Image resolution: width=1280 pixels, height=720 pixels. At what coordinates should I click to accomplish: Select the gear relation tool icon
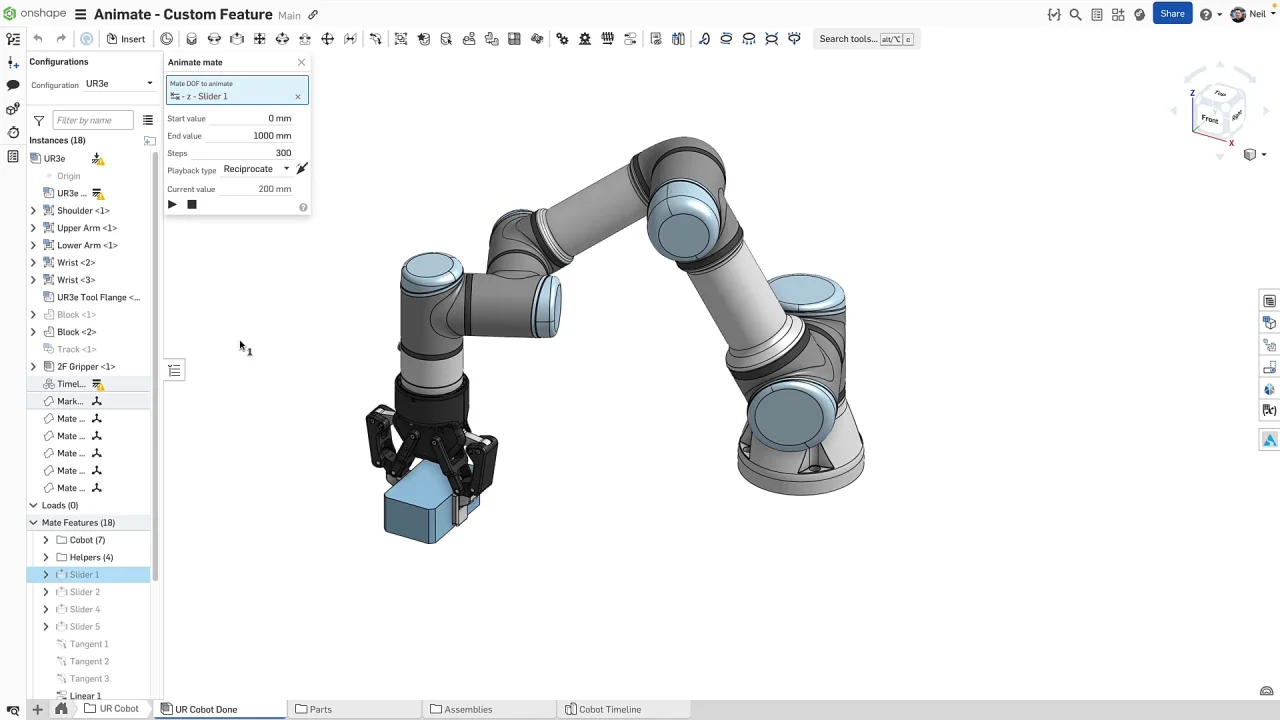pos(562,39)
